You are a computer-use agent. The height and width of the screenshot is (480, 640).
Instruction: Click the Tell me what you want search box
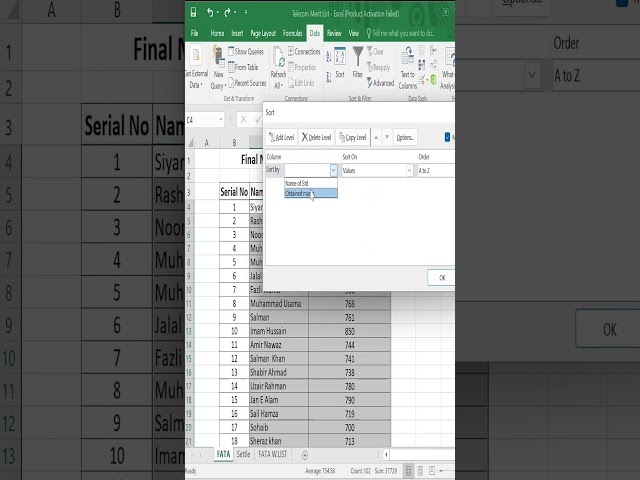pos(400,33)
